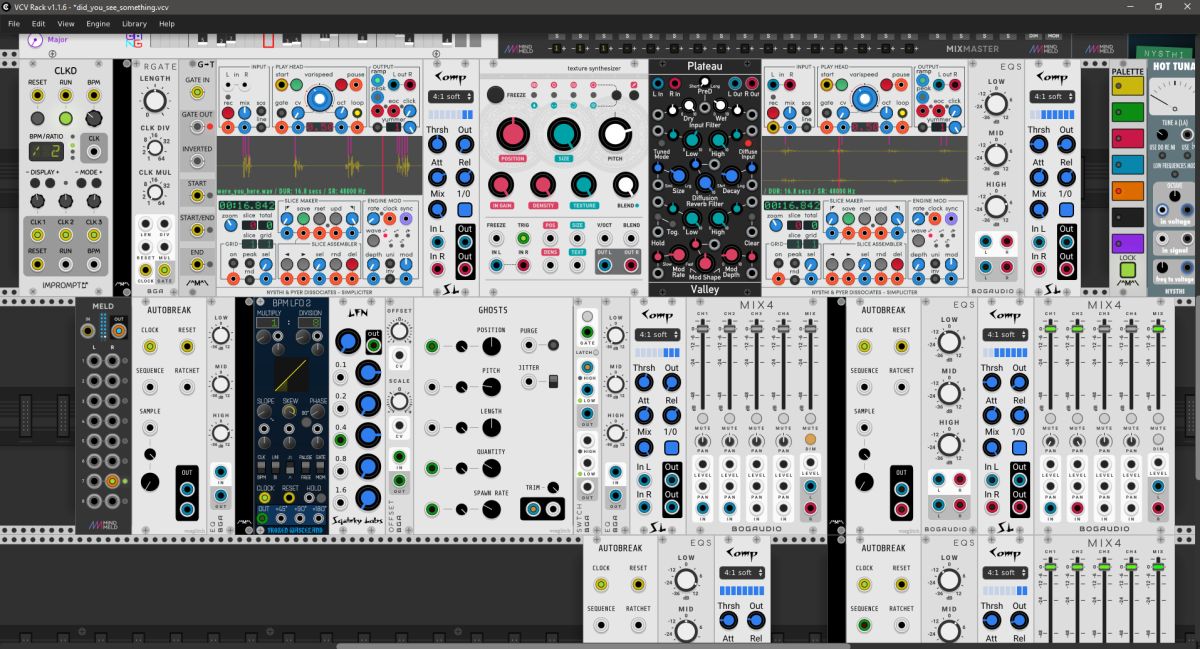
Task: Click the INVERTED jack on G→T
Action: (197, 161)
